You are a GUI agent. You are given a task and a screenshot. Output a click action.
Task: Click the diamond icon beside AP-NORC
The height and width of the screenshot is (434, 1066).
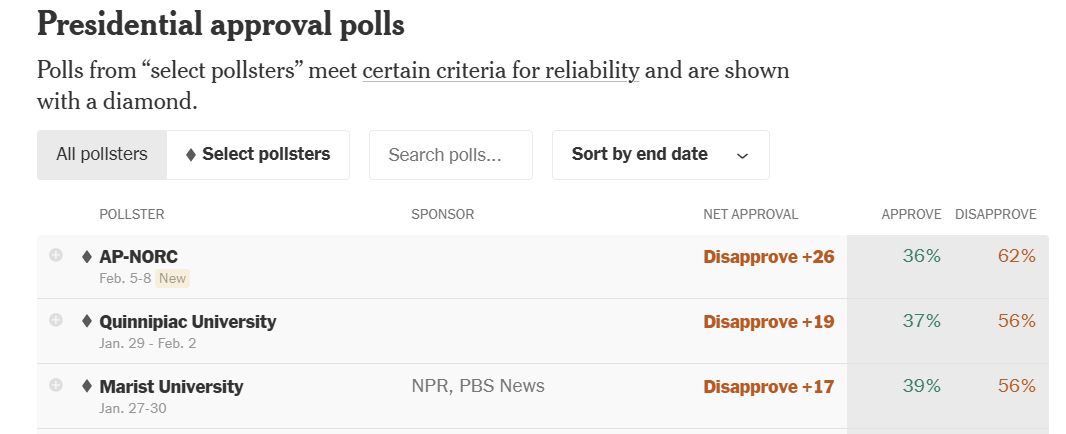pyautogui.click(x=87, y=257)
